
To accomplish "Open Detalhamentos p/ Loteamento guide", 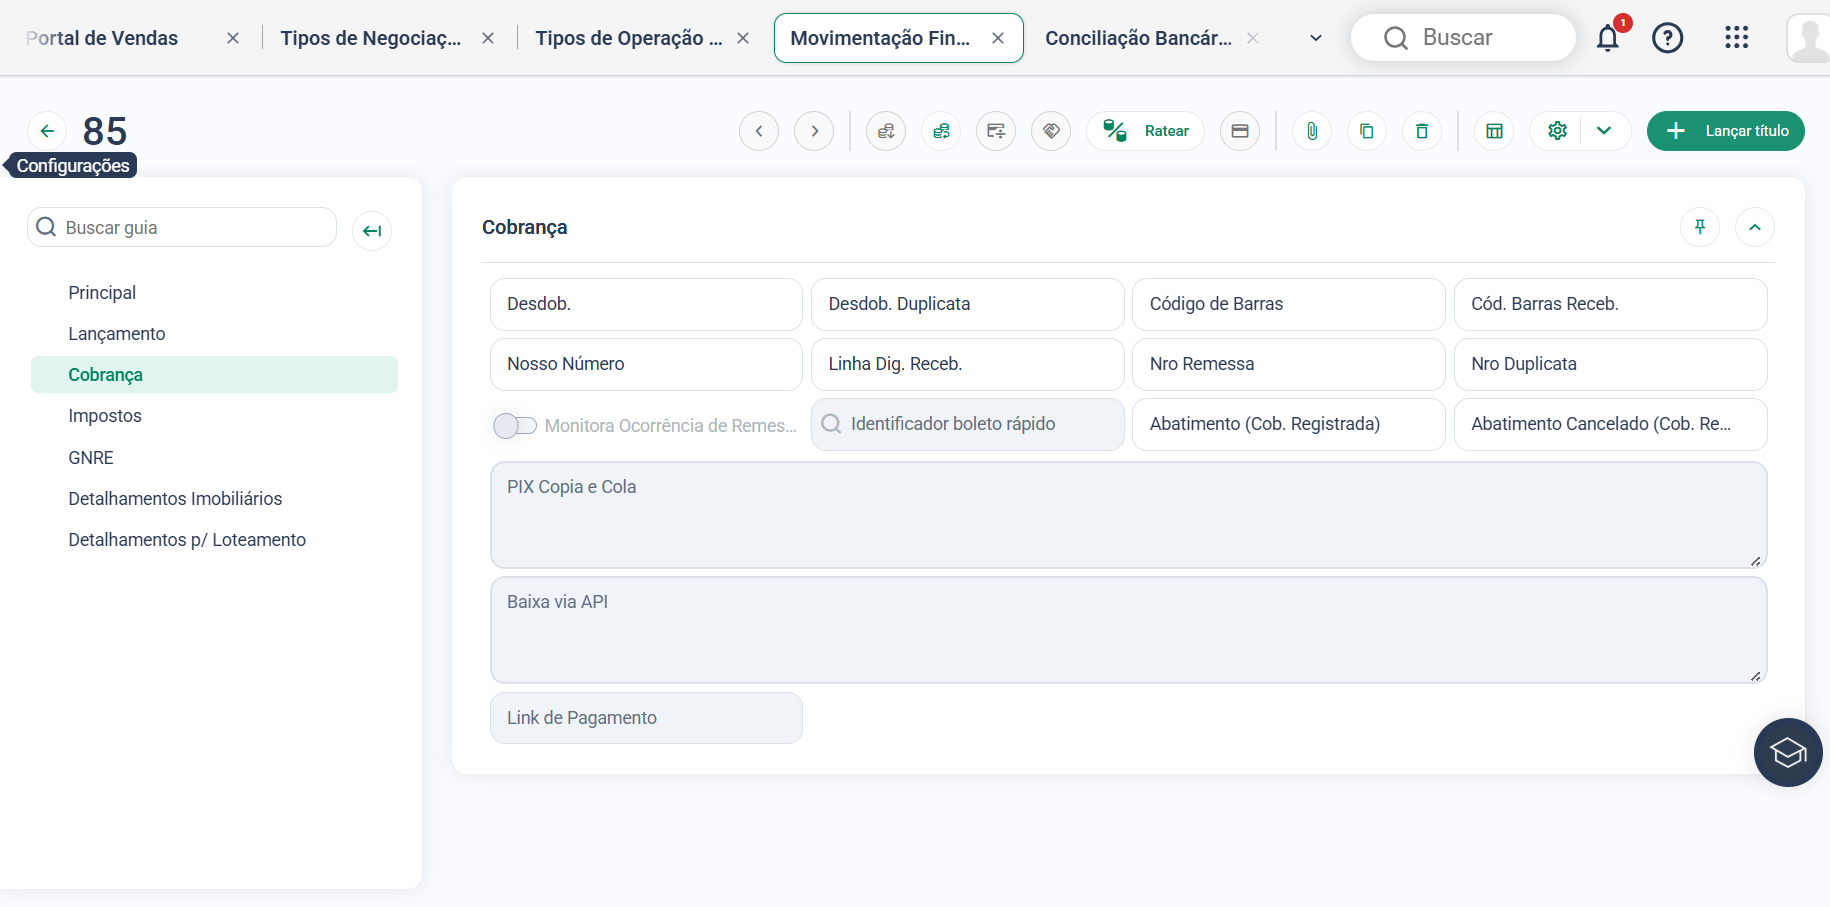I will pyautogui.click(x=187, y=540).
